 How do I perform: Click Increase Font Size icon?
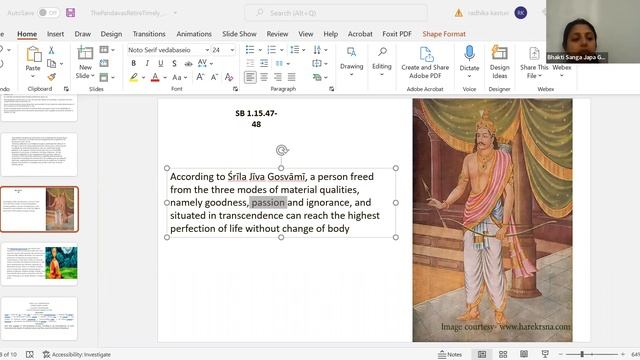[x=200, y=77]
